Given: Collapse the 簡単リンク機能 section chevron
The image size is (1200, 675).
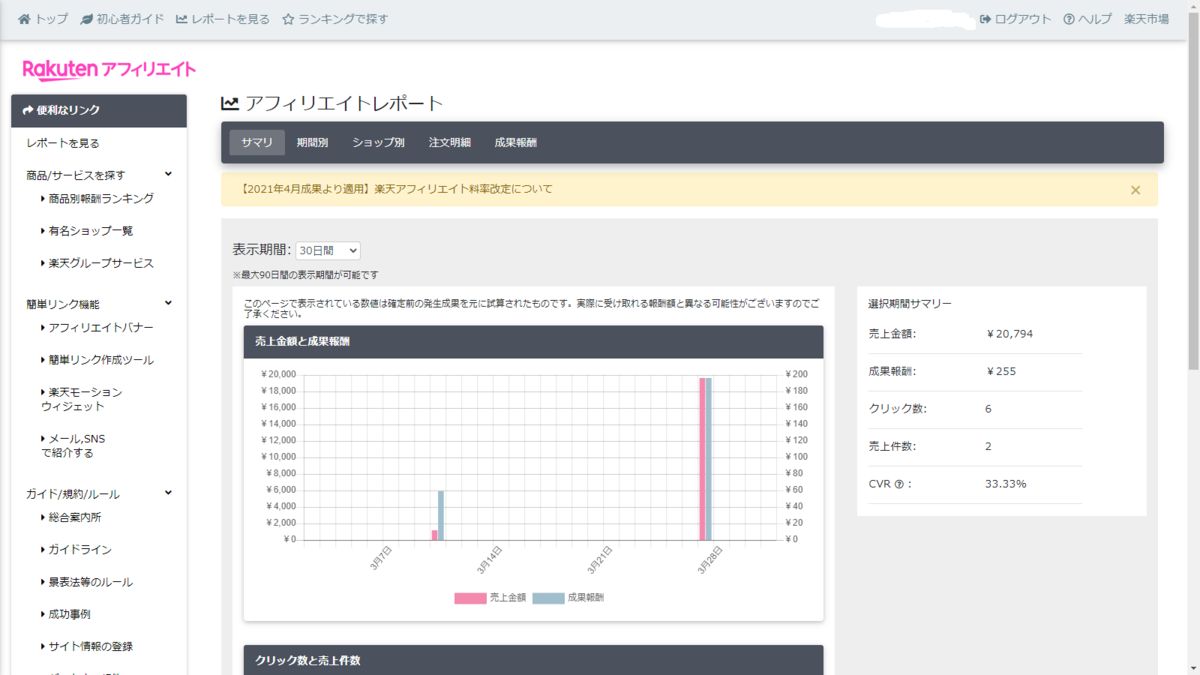Looking at the screenshot, I should [x=168, y=303].
